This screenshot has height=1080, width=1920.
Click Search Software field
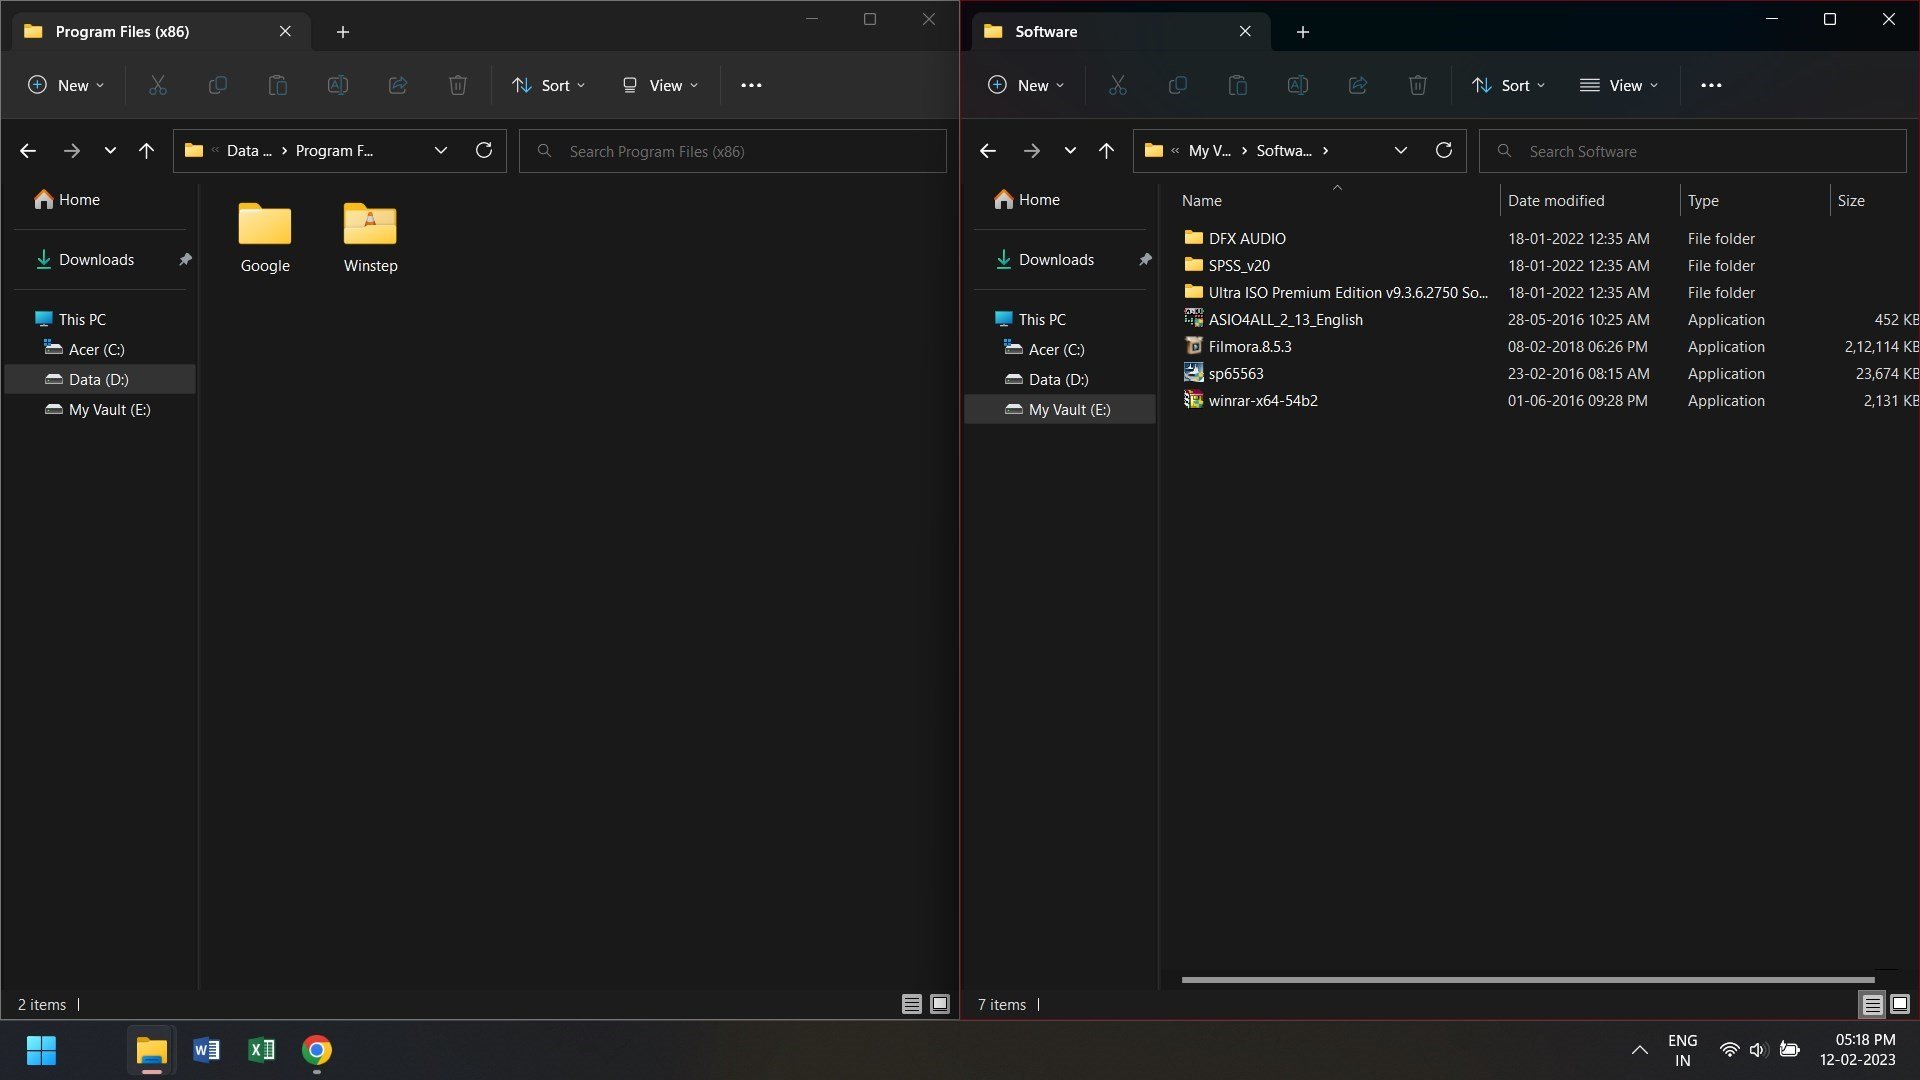1693,151
